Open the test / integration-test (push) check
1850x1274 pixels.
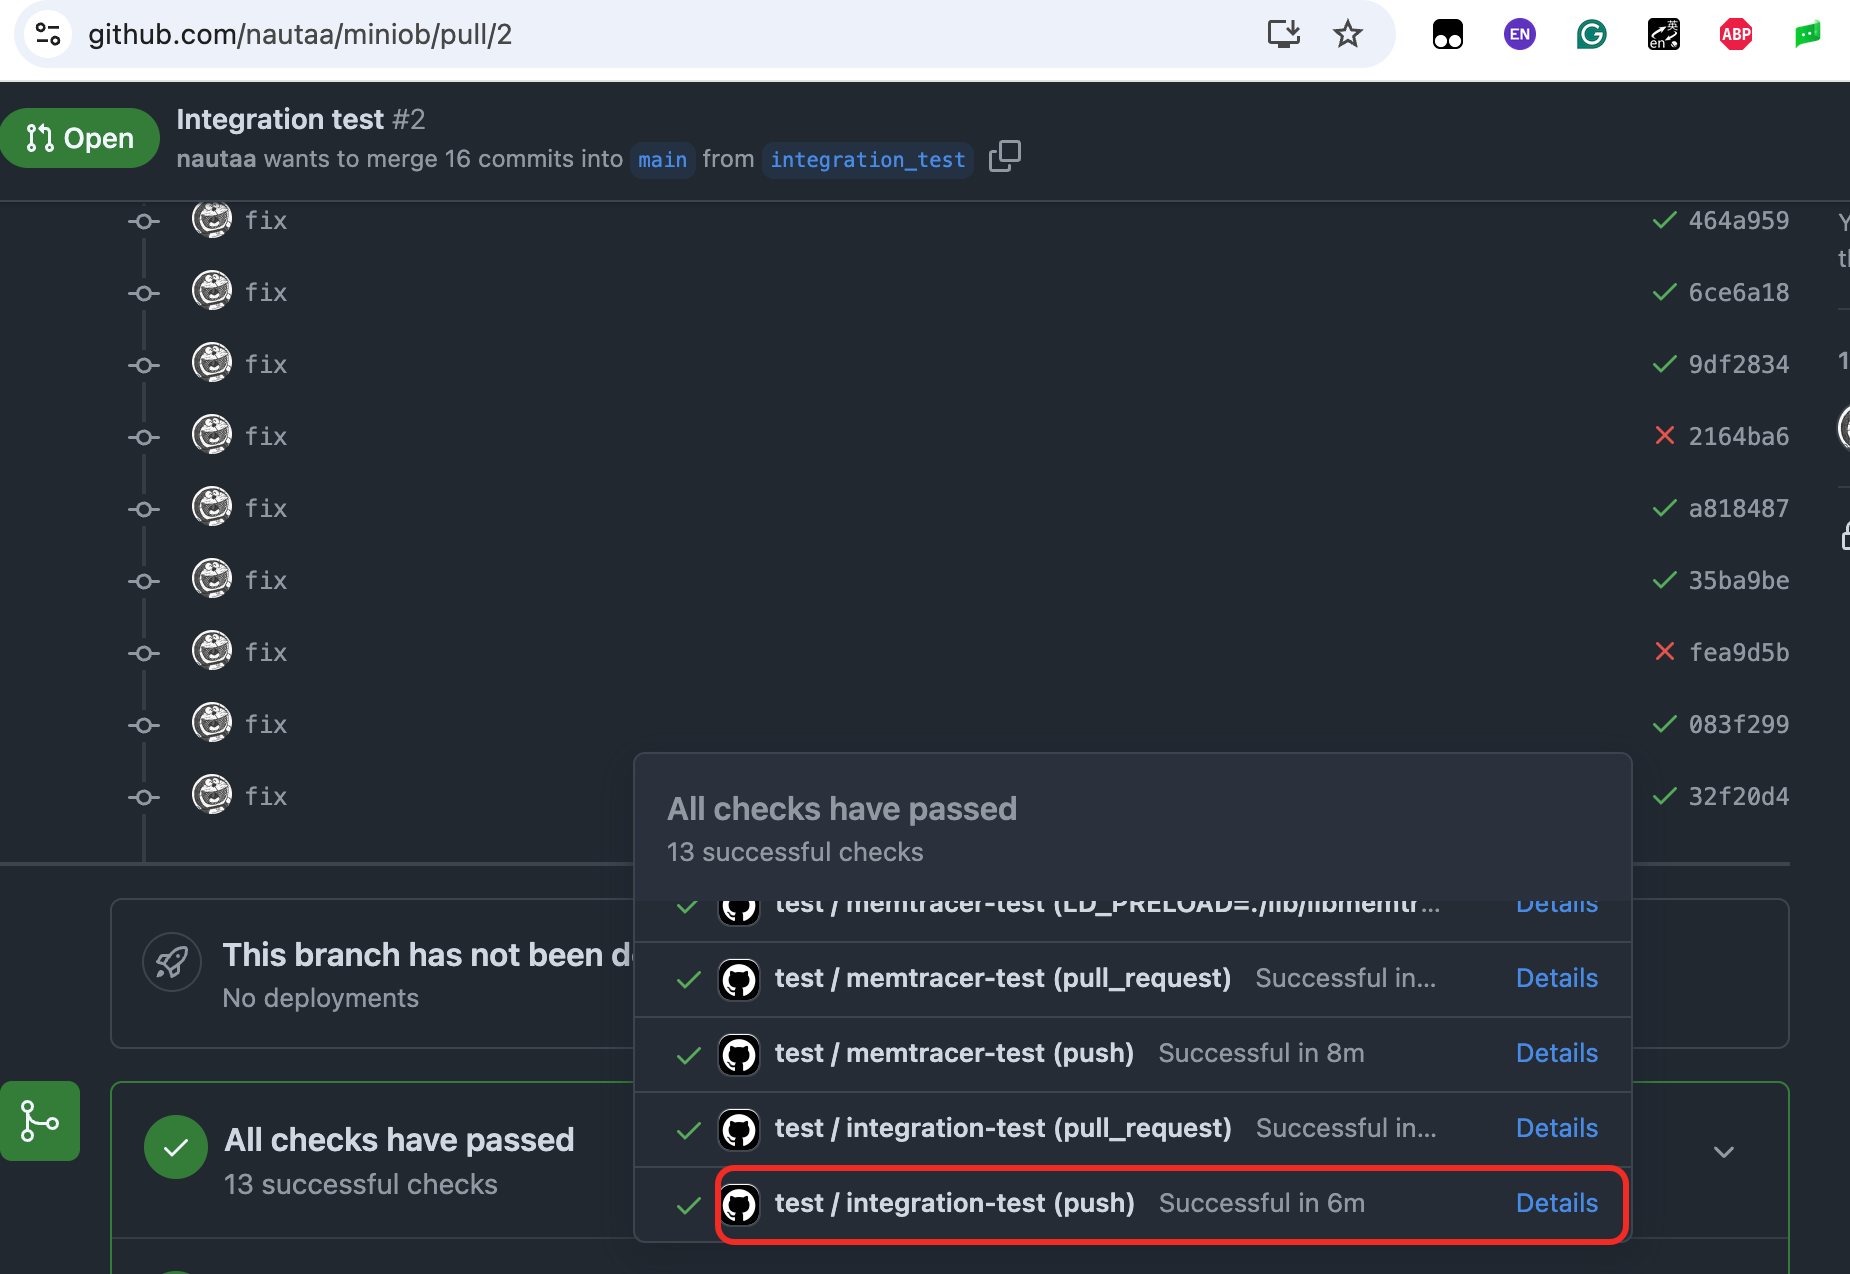coord(954,1203)
